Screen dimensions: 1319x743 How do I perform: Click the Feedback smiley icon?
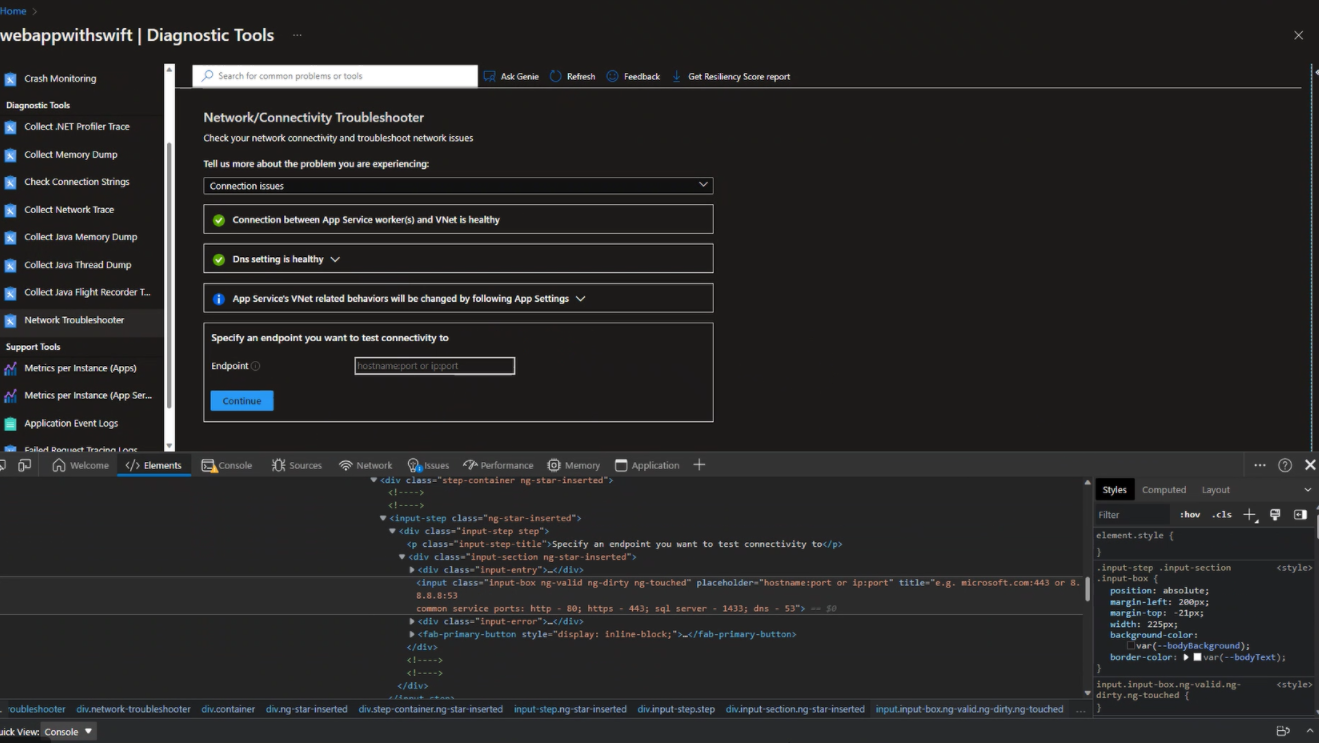[612, 76]
